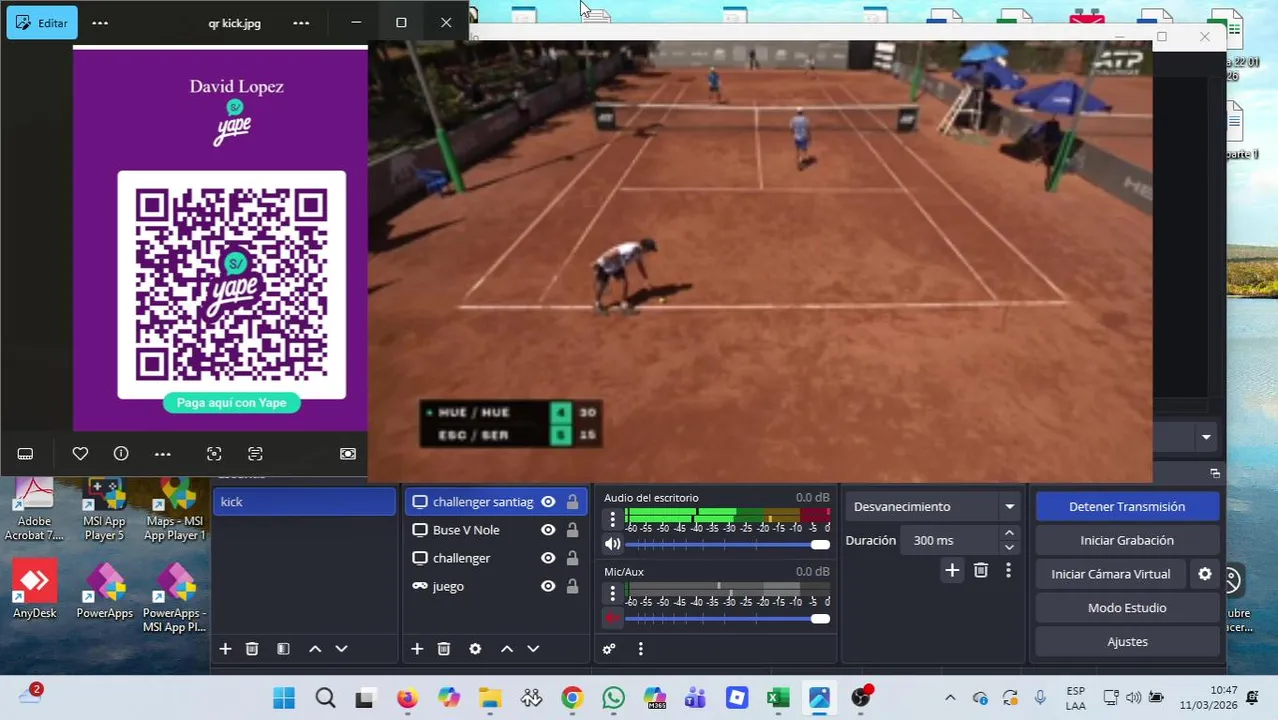Open file options dots after qr kick.jpg title
The image size is (1278, 720).
pos(301,22)
